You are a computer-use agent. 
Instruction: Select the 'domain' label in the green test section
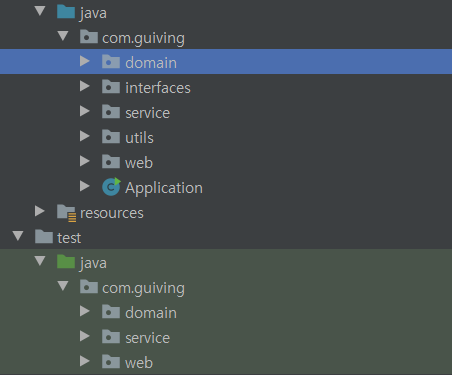151,313
